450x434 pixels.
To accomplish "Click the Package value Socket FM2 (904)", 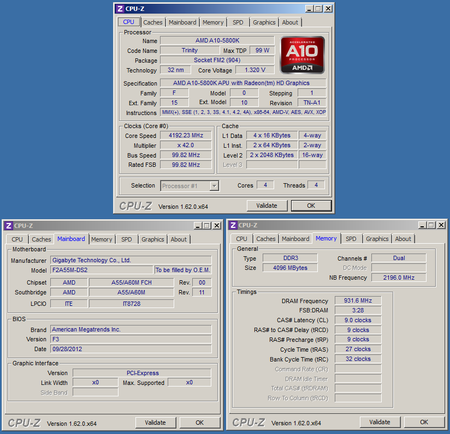I will pyautogui.click(x=217, y=60).
